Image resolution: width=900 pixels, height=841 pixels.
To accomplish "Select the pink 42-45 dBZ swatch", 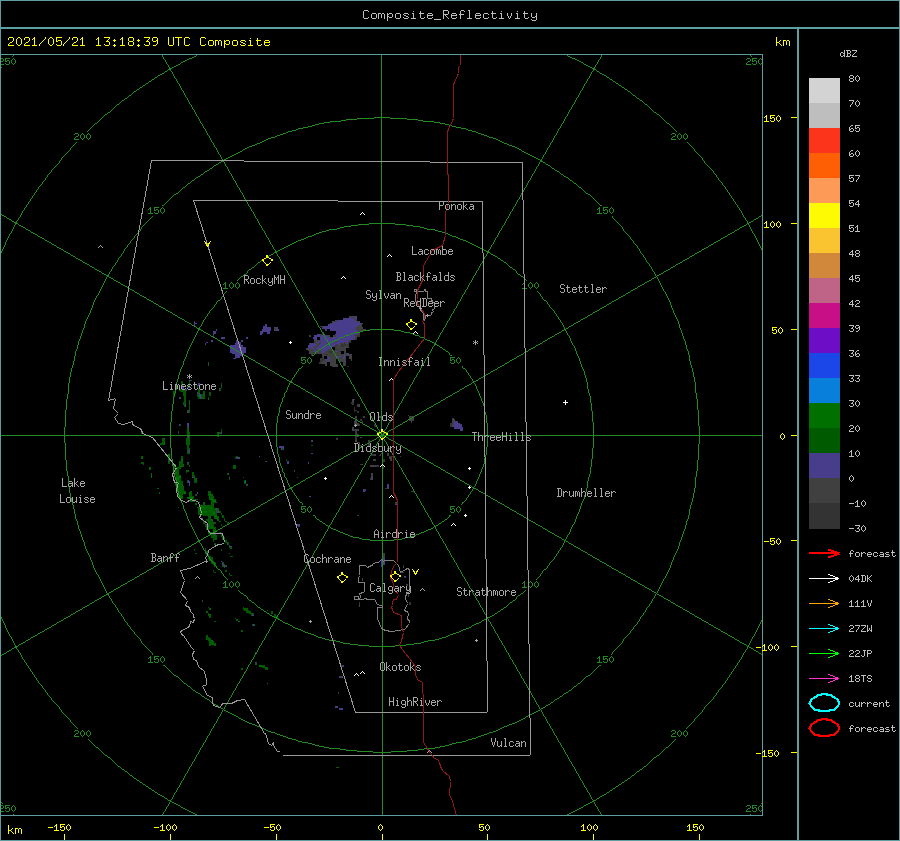I will (x=824, y=290).
